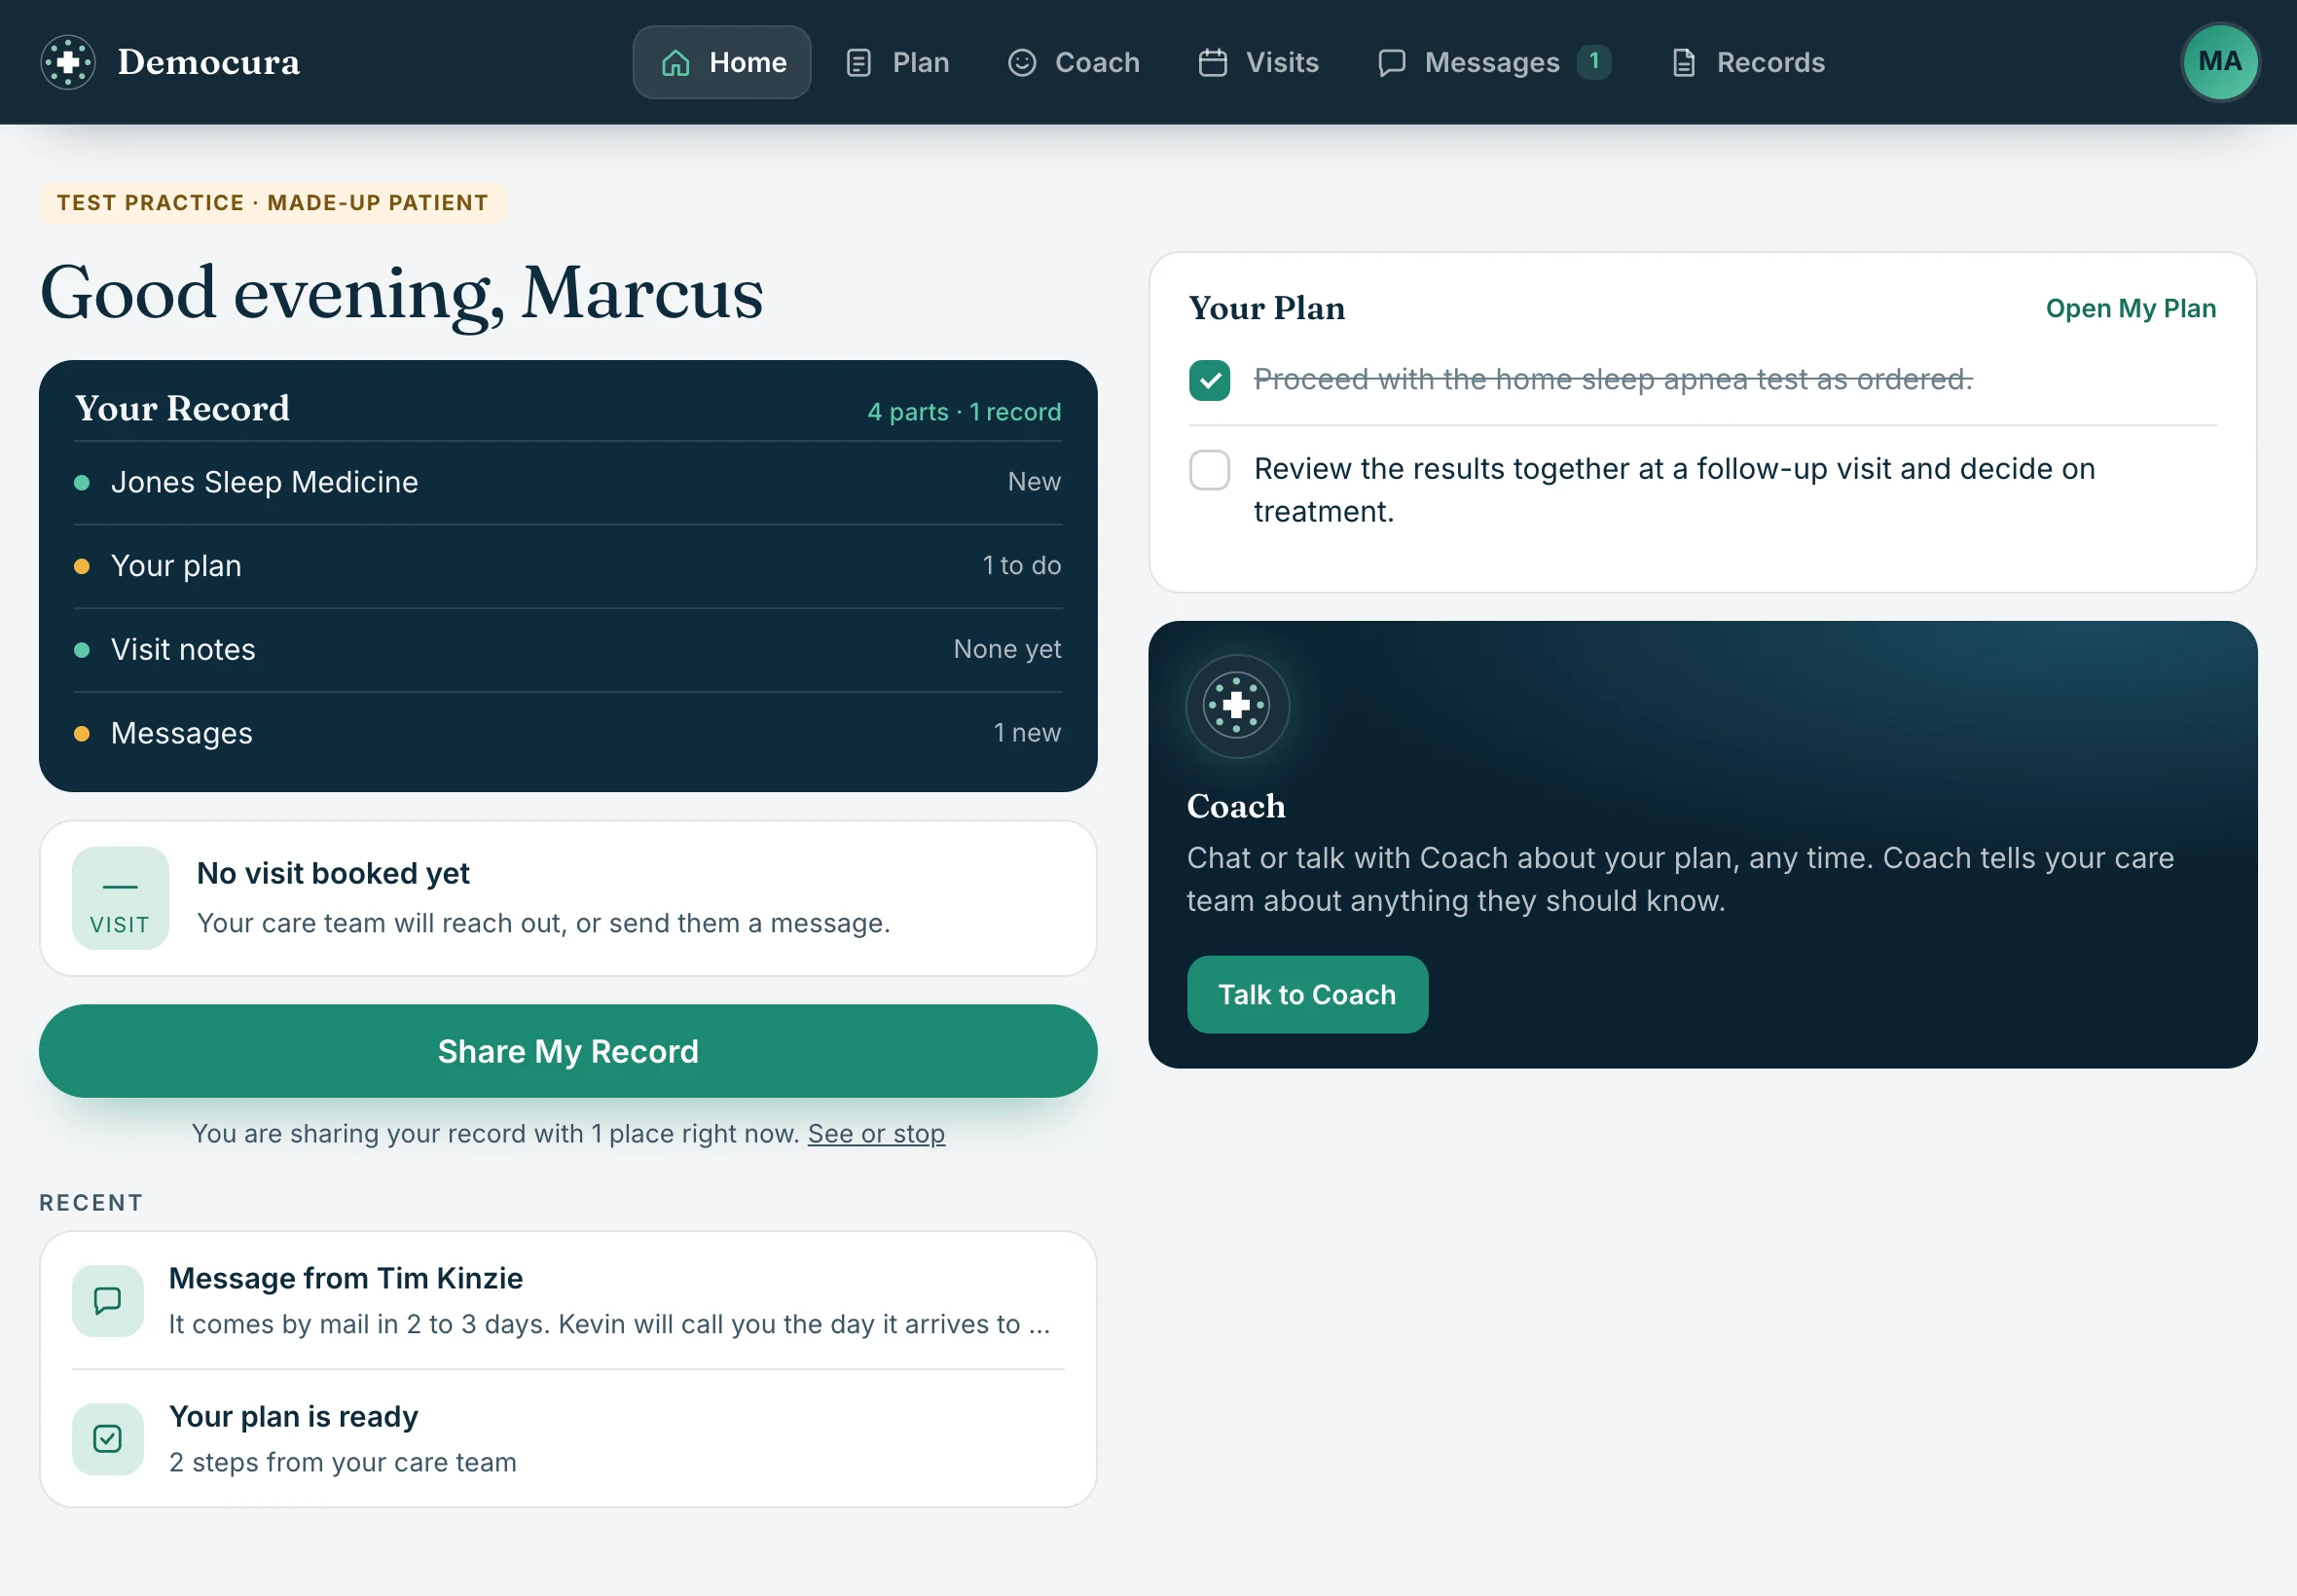Click the Plan document icon in navbar
Image resolution: width=2297 pixels, height=1596 pixels.
[858, 63]
